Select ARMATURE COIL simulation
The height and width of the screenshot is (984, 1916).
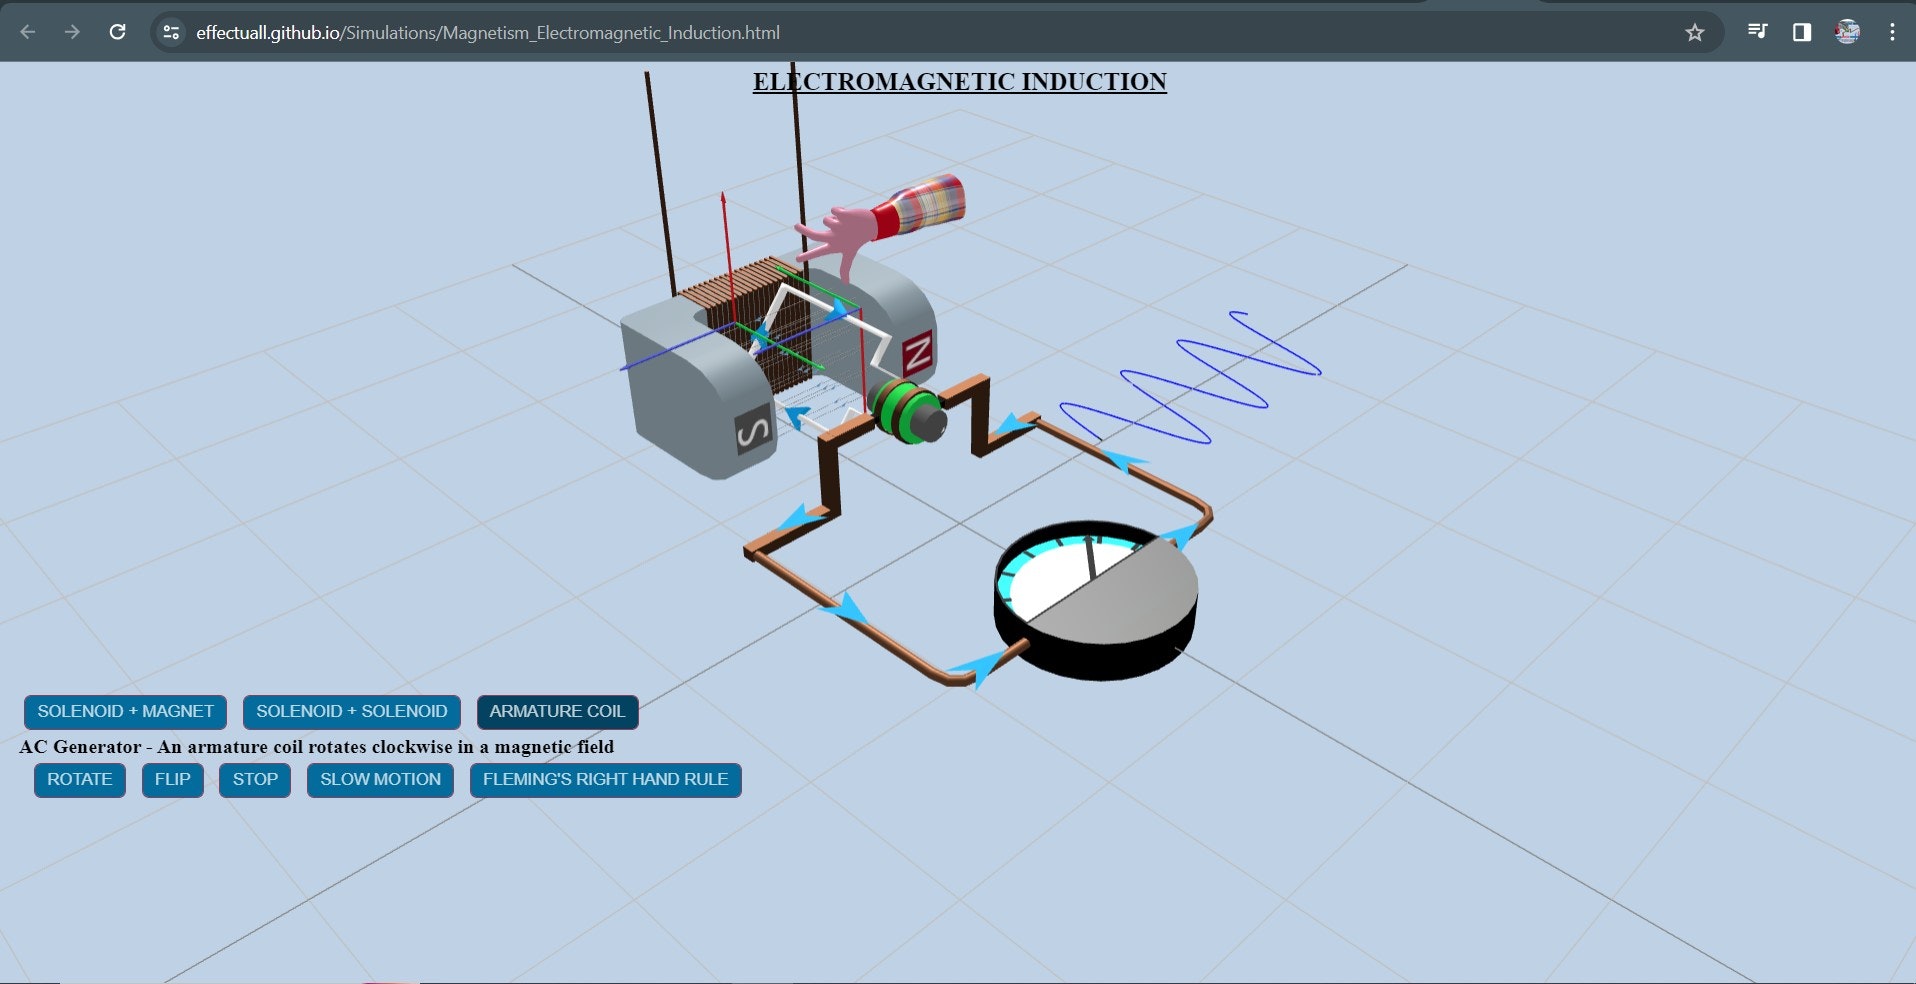[557, 712]
